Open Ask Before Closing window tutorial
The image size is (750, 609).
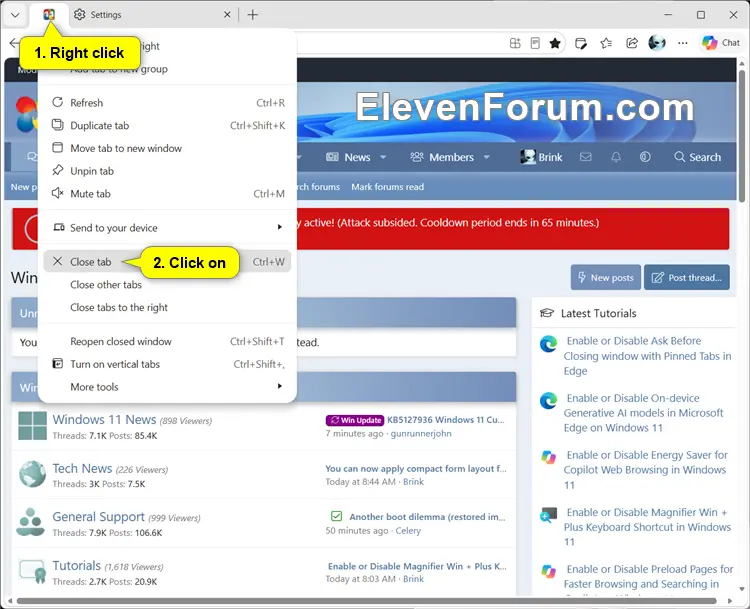[x=647, y=355]
